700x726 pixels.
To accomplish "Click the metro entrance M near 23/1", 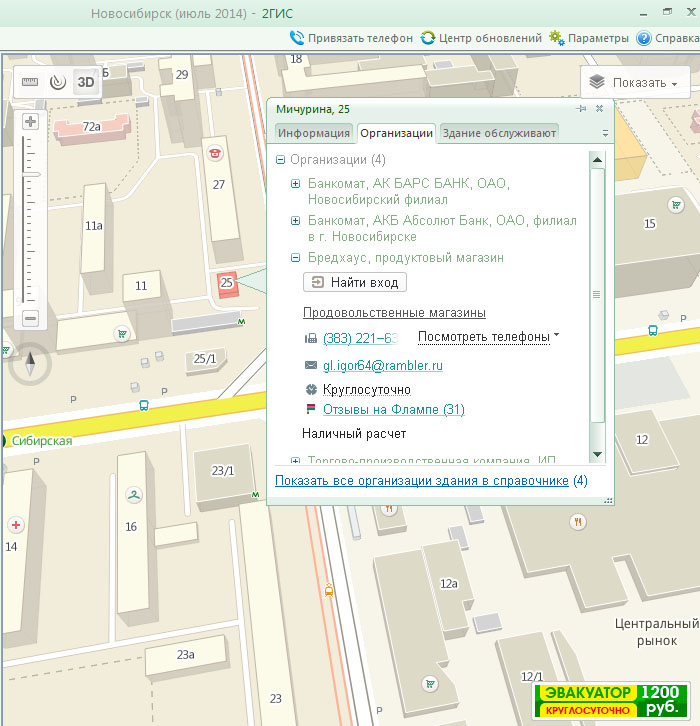I will click(x=255, y=495).
